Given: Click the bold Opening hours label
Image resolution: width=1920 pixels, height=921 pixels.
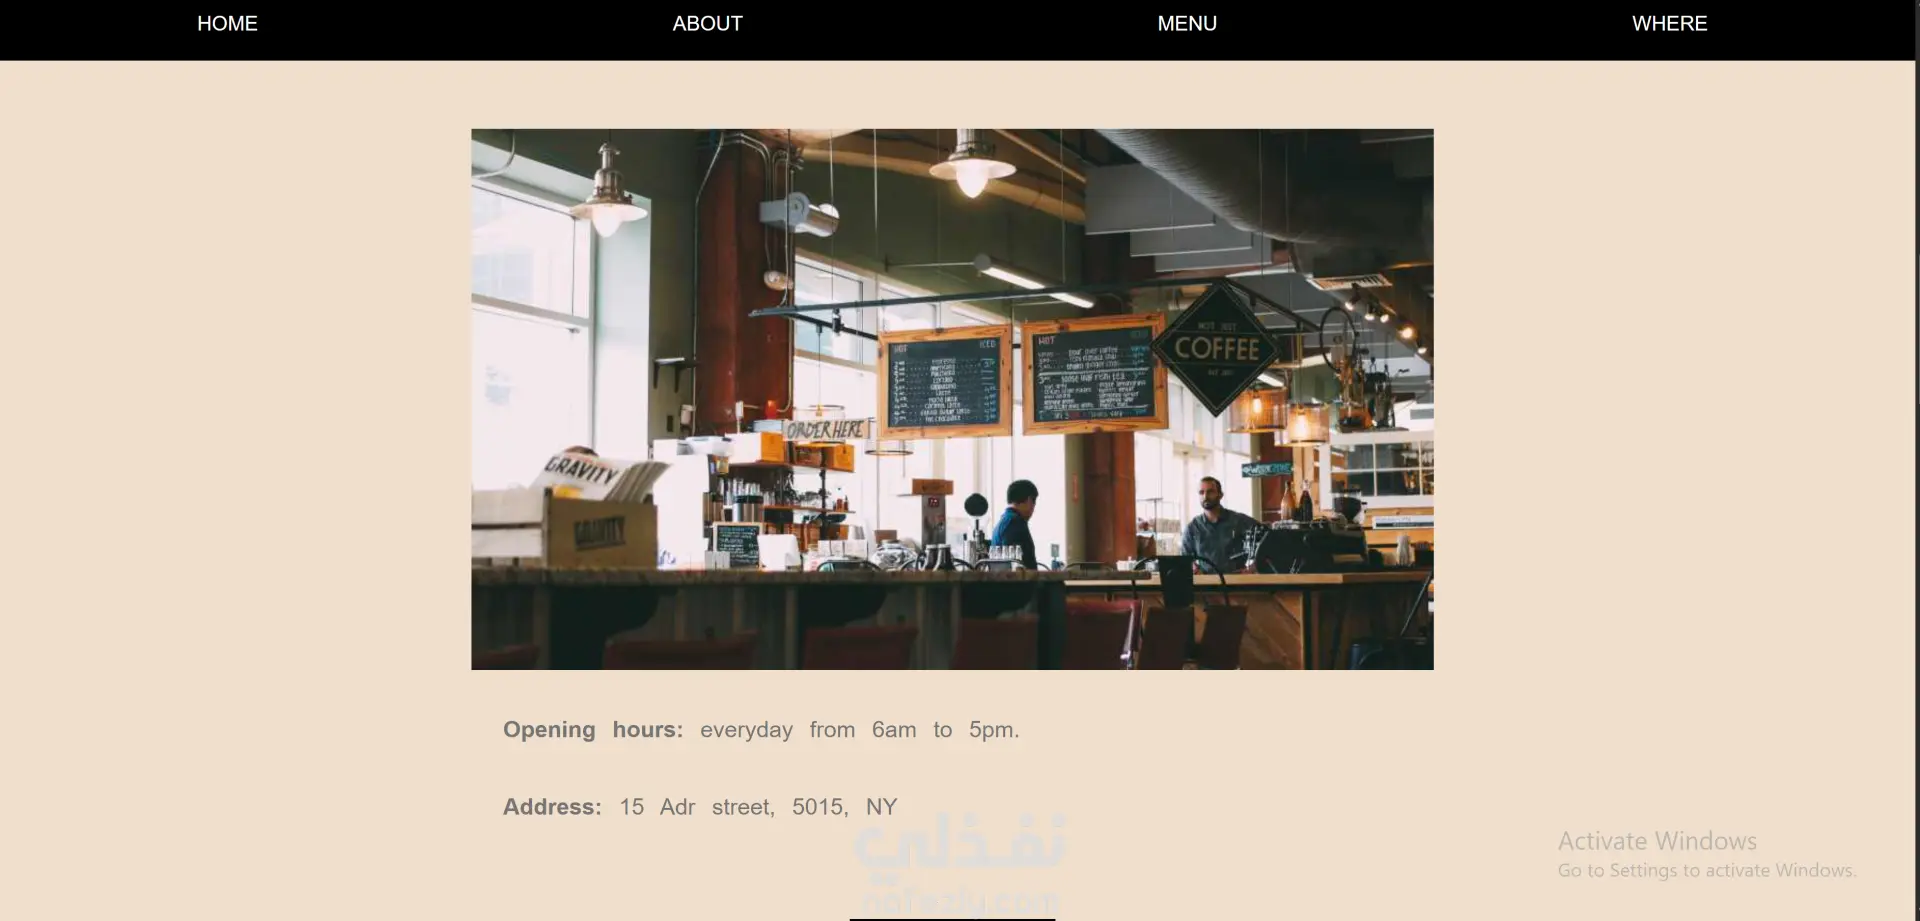Looking at the screenshot, I should [593, 730].
